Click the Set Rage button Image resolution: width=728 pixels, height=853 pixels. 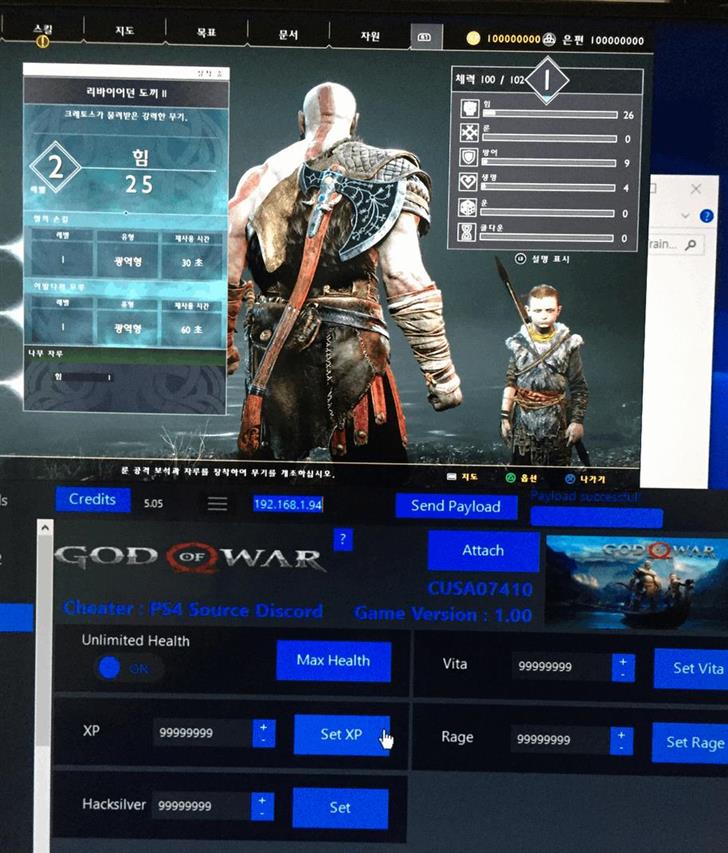pos(690,743)
